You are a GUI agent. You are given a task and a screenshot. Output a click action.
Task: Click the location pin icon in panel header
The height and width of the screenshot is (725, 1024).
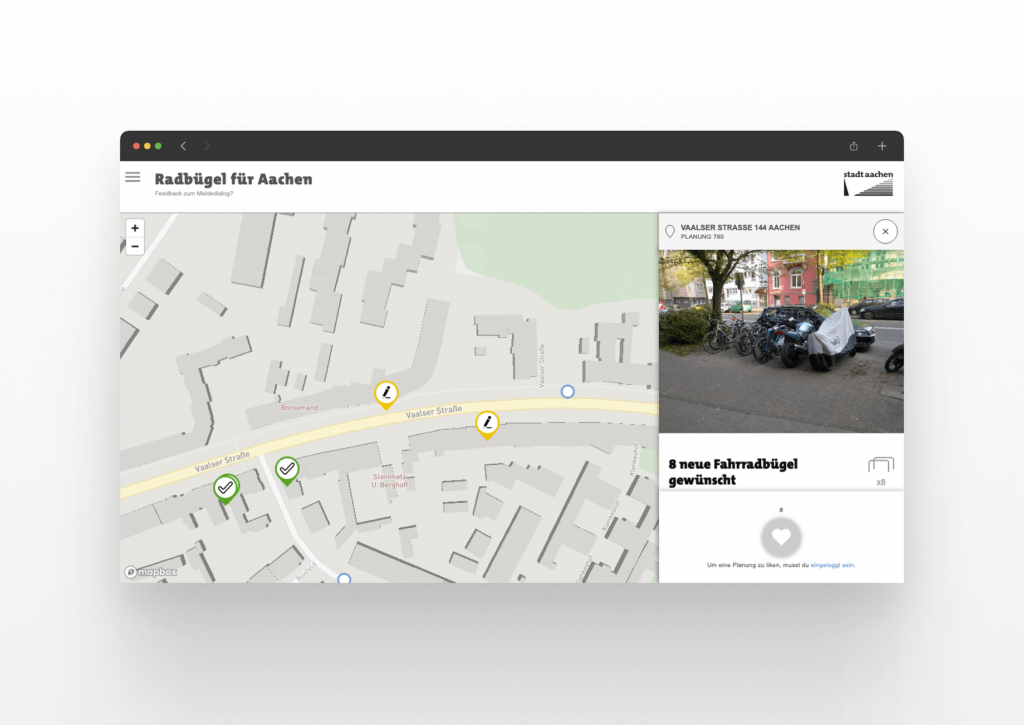tap(670, 232)
